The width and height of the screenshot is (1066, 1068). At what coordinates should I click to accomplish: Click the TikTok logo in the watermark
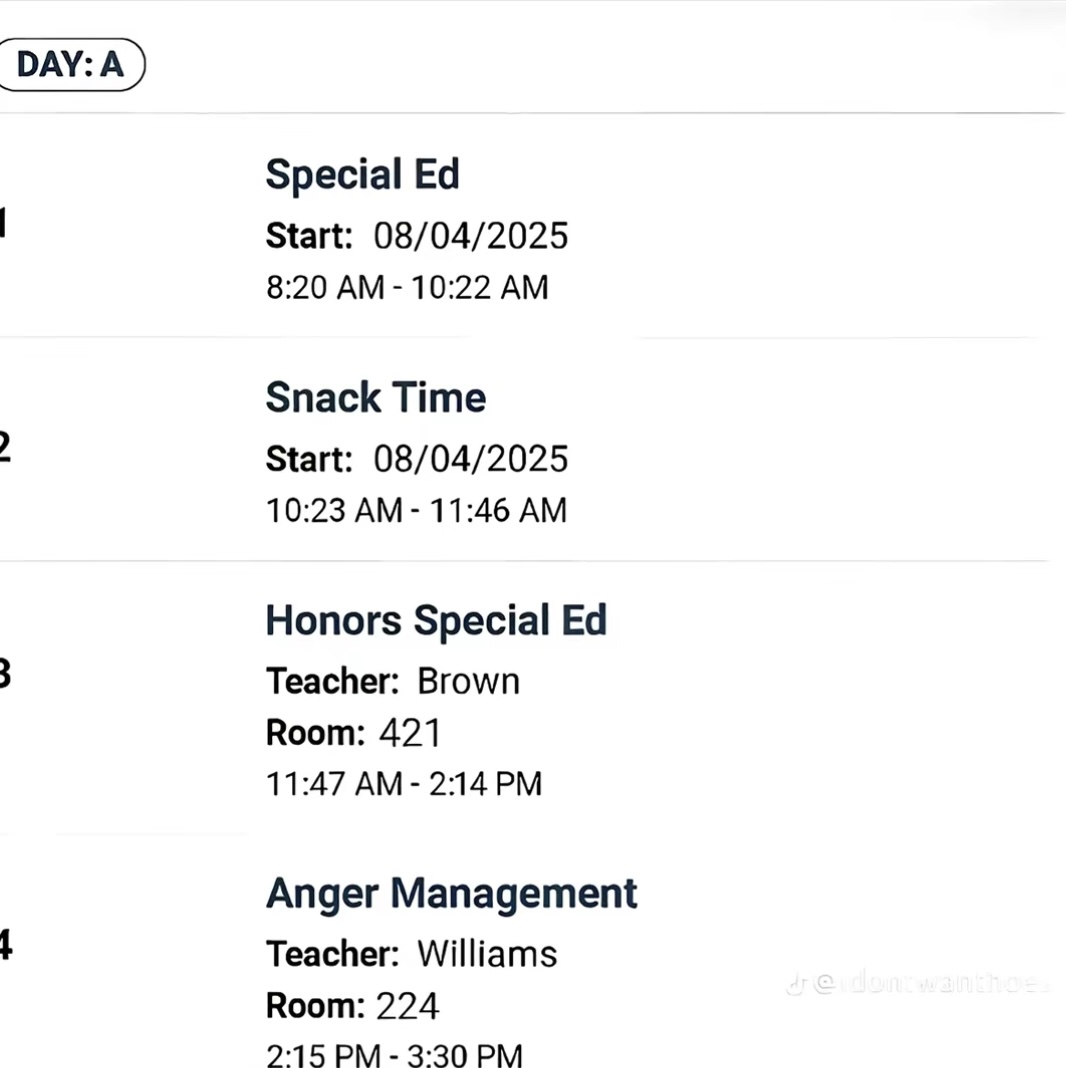797,984
